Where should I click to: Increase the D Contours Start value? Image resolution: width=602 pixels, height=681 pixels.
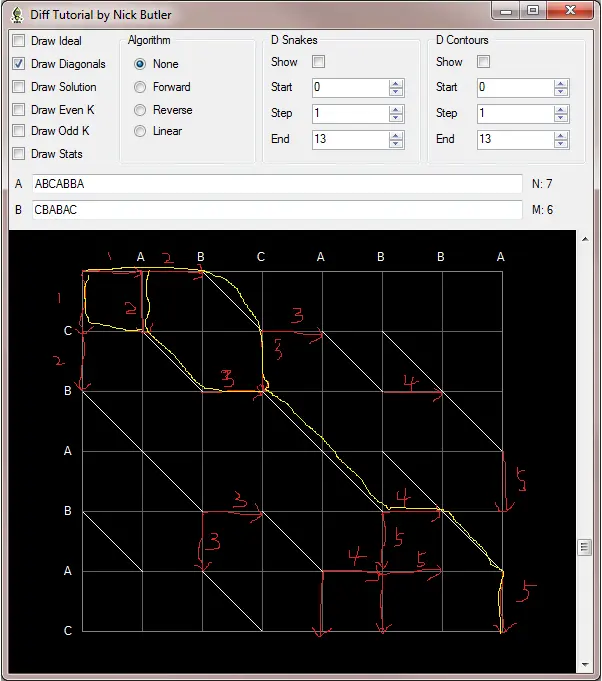[x=561, y=84]
